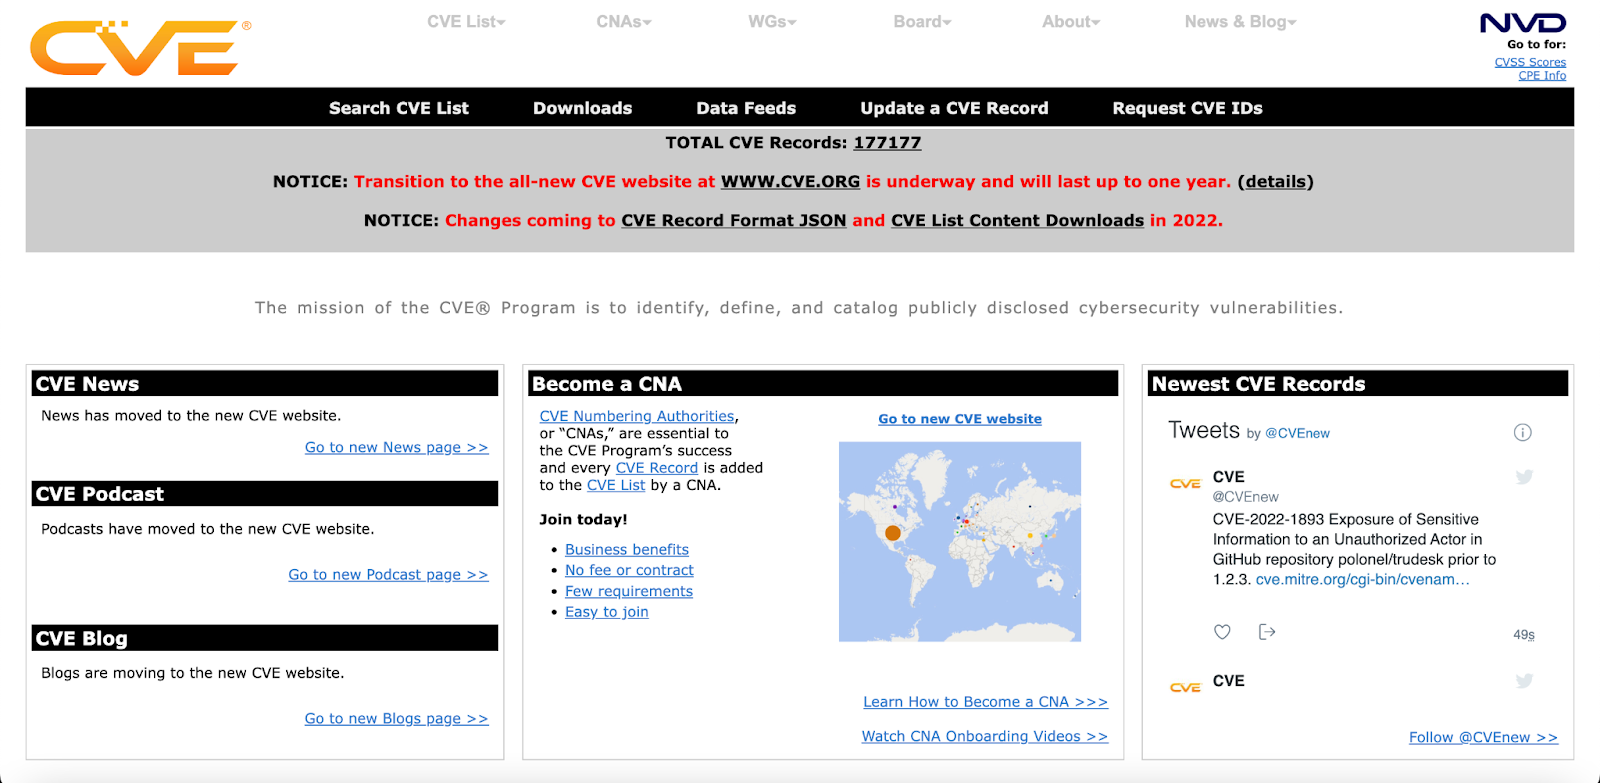
Task: Open the transition details link
Action: pos(1276,182)
